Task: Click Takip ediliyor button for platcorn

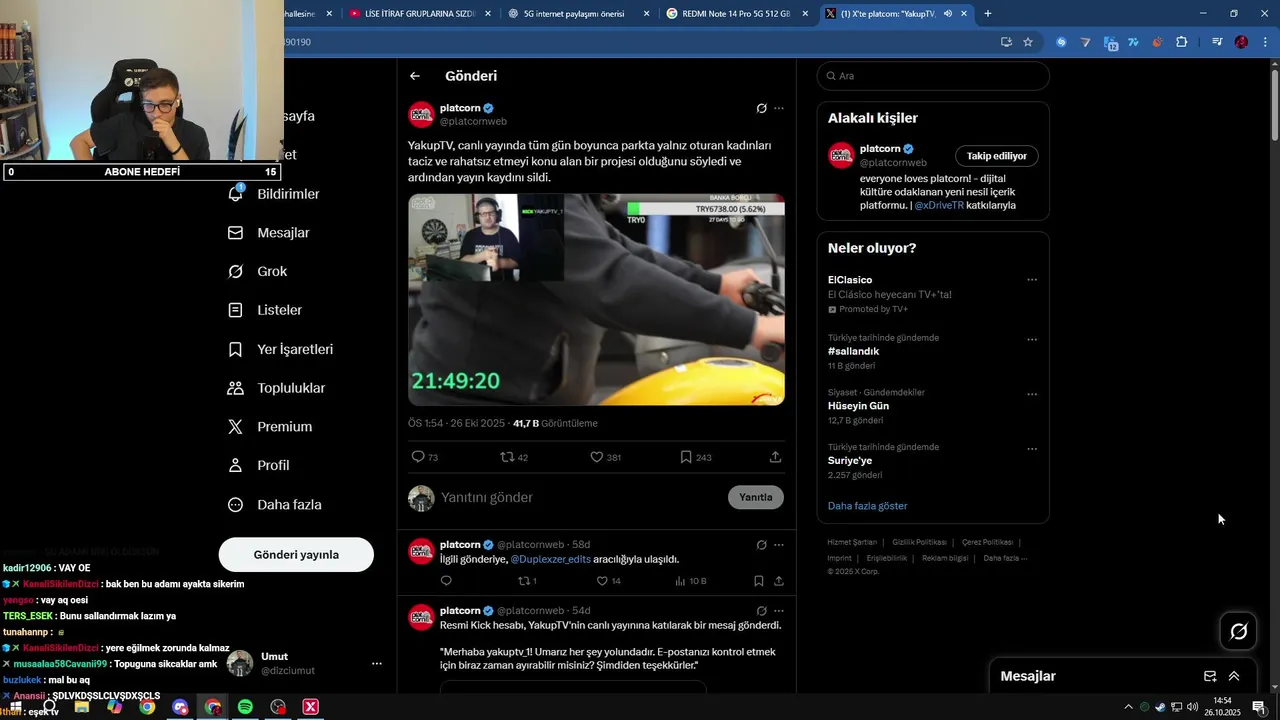Action: (997, 156)
